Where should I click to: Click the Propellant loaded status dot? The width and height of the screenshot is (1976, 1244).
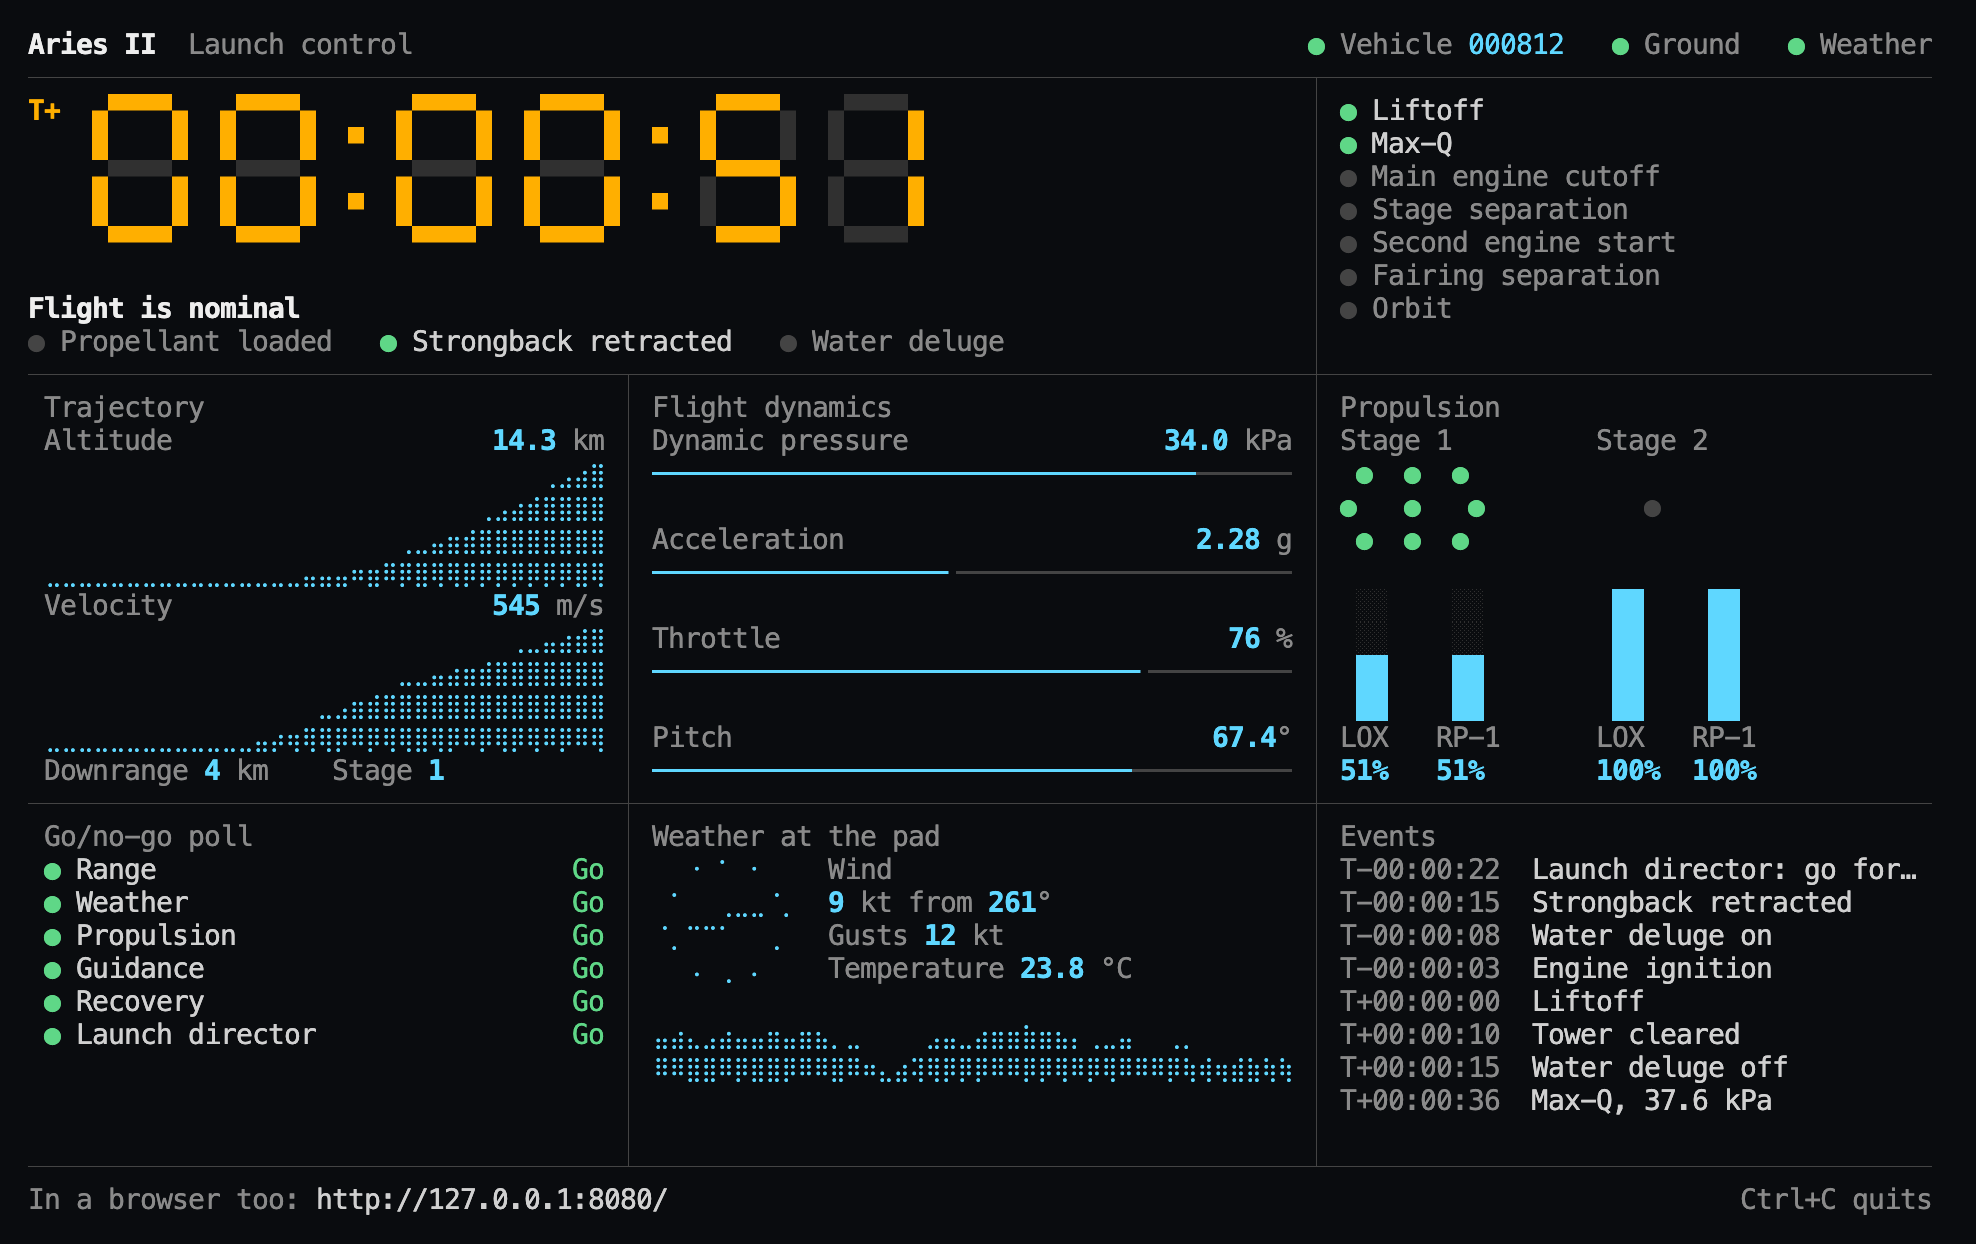click(x=37, y=343)
